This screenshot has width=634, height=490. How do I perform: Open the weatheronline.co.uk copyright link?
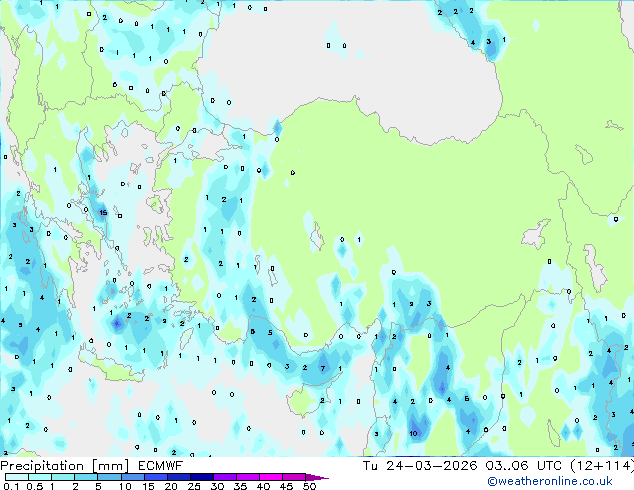[550, 481]
